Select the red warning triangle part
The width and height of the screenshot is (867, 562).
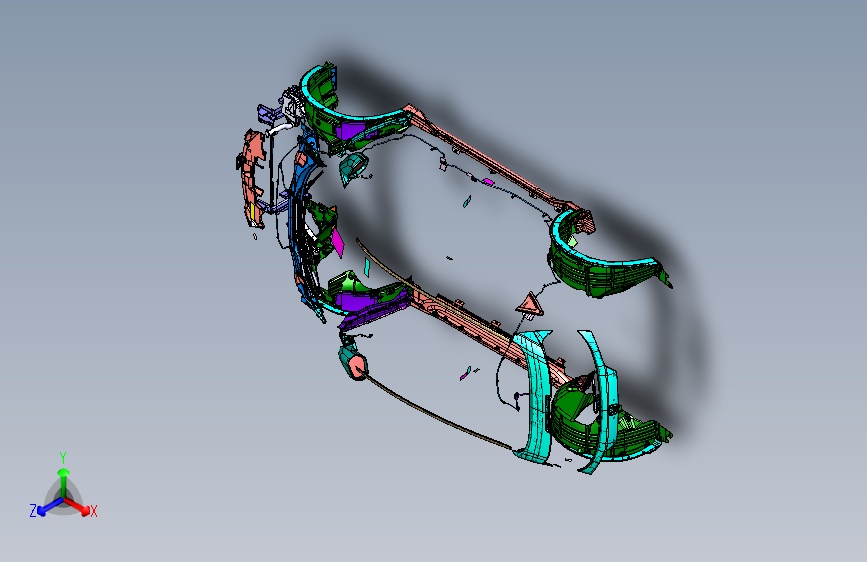tap(529, 305)
